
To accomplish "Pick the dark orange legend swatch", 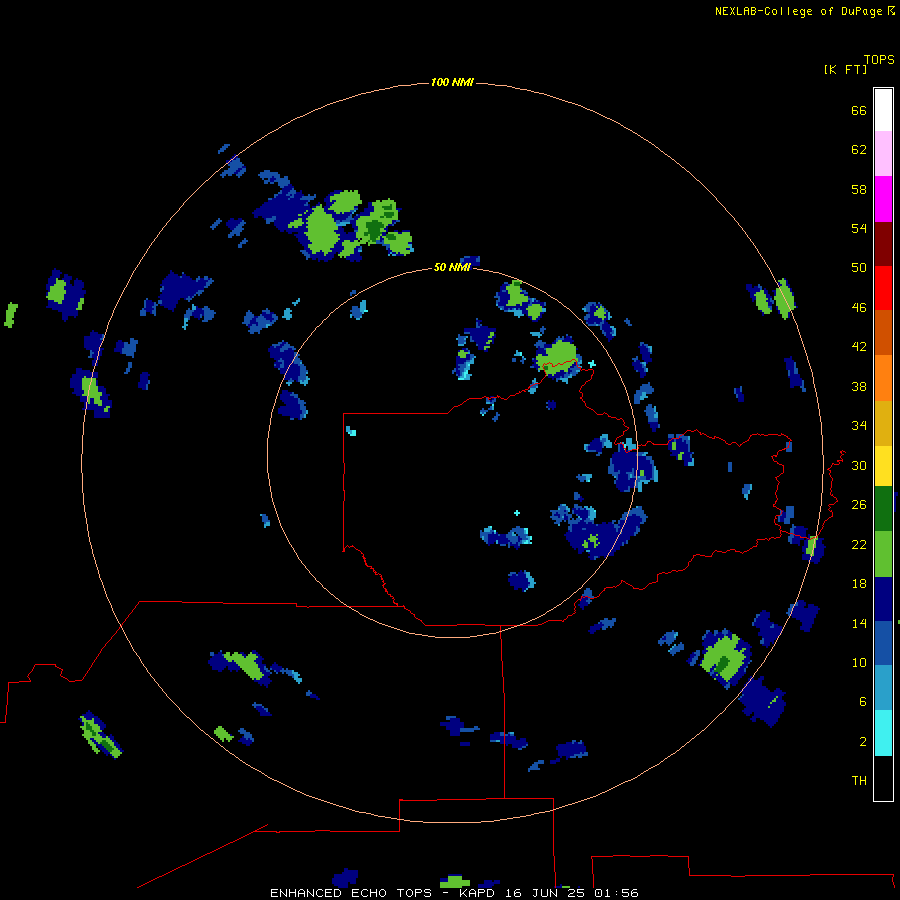I will click(x=883, y=332).
